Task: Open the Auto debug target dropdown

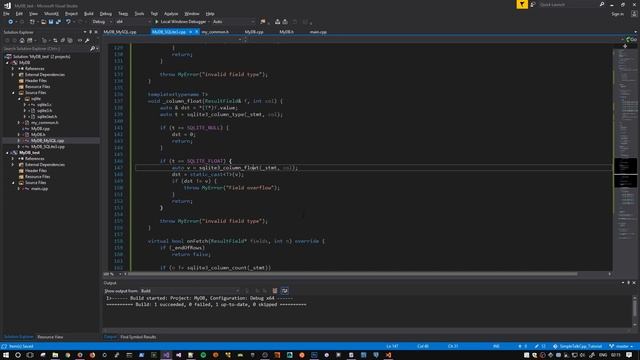Action: [233, 22]
